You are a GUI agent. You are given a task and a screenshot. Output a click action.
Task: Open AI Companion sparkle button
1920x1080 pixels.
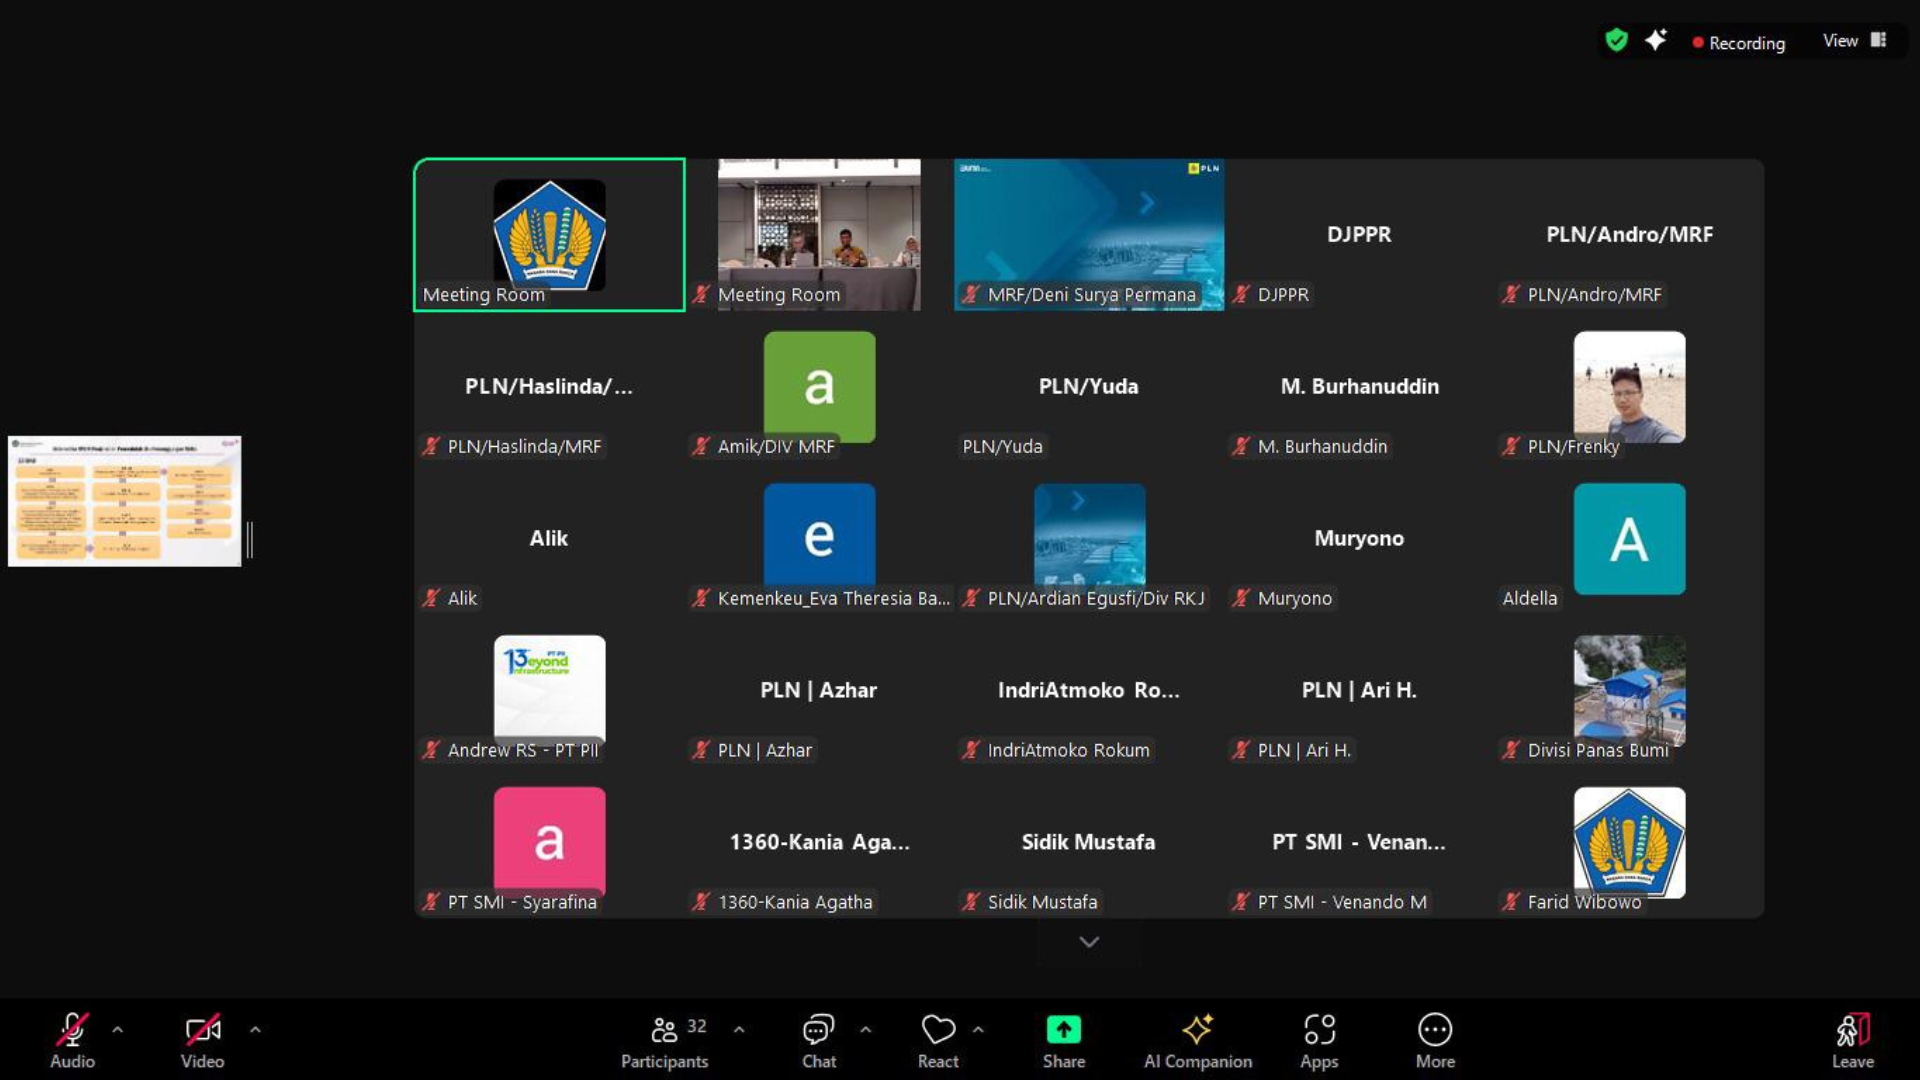coord(1198,1040)
